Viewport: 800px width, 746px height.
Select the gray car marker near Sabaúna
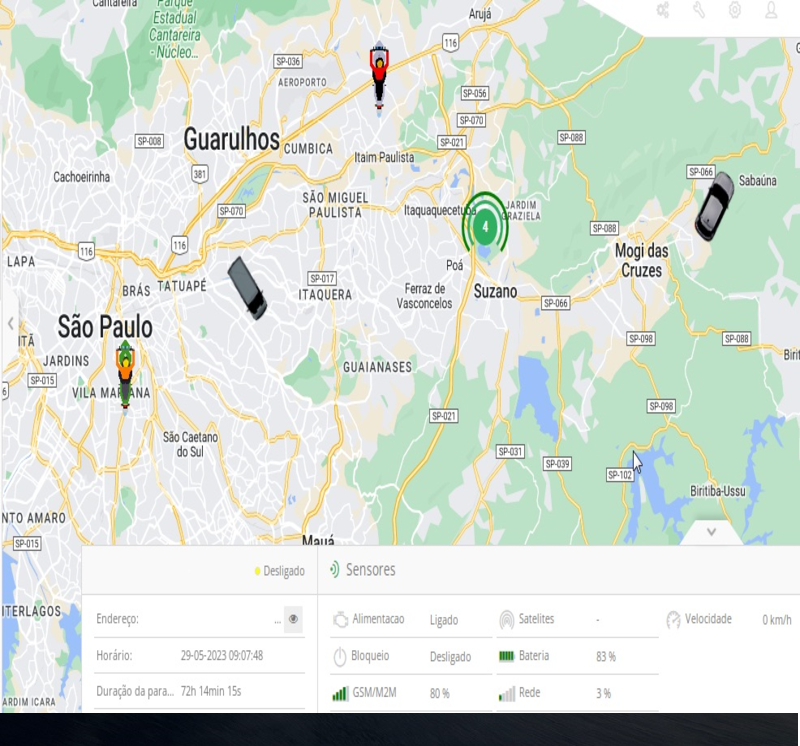point(714,206)
